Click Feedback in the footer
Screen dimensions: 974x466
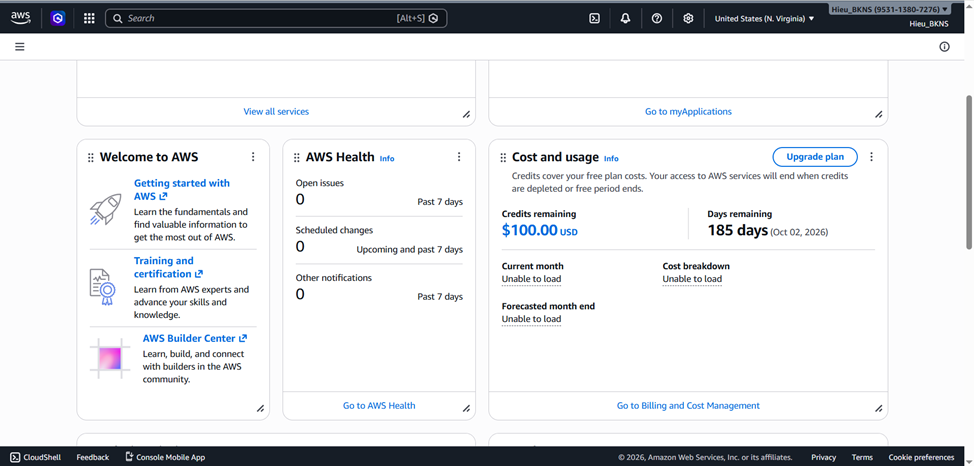tap(93, 457)
